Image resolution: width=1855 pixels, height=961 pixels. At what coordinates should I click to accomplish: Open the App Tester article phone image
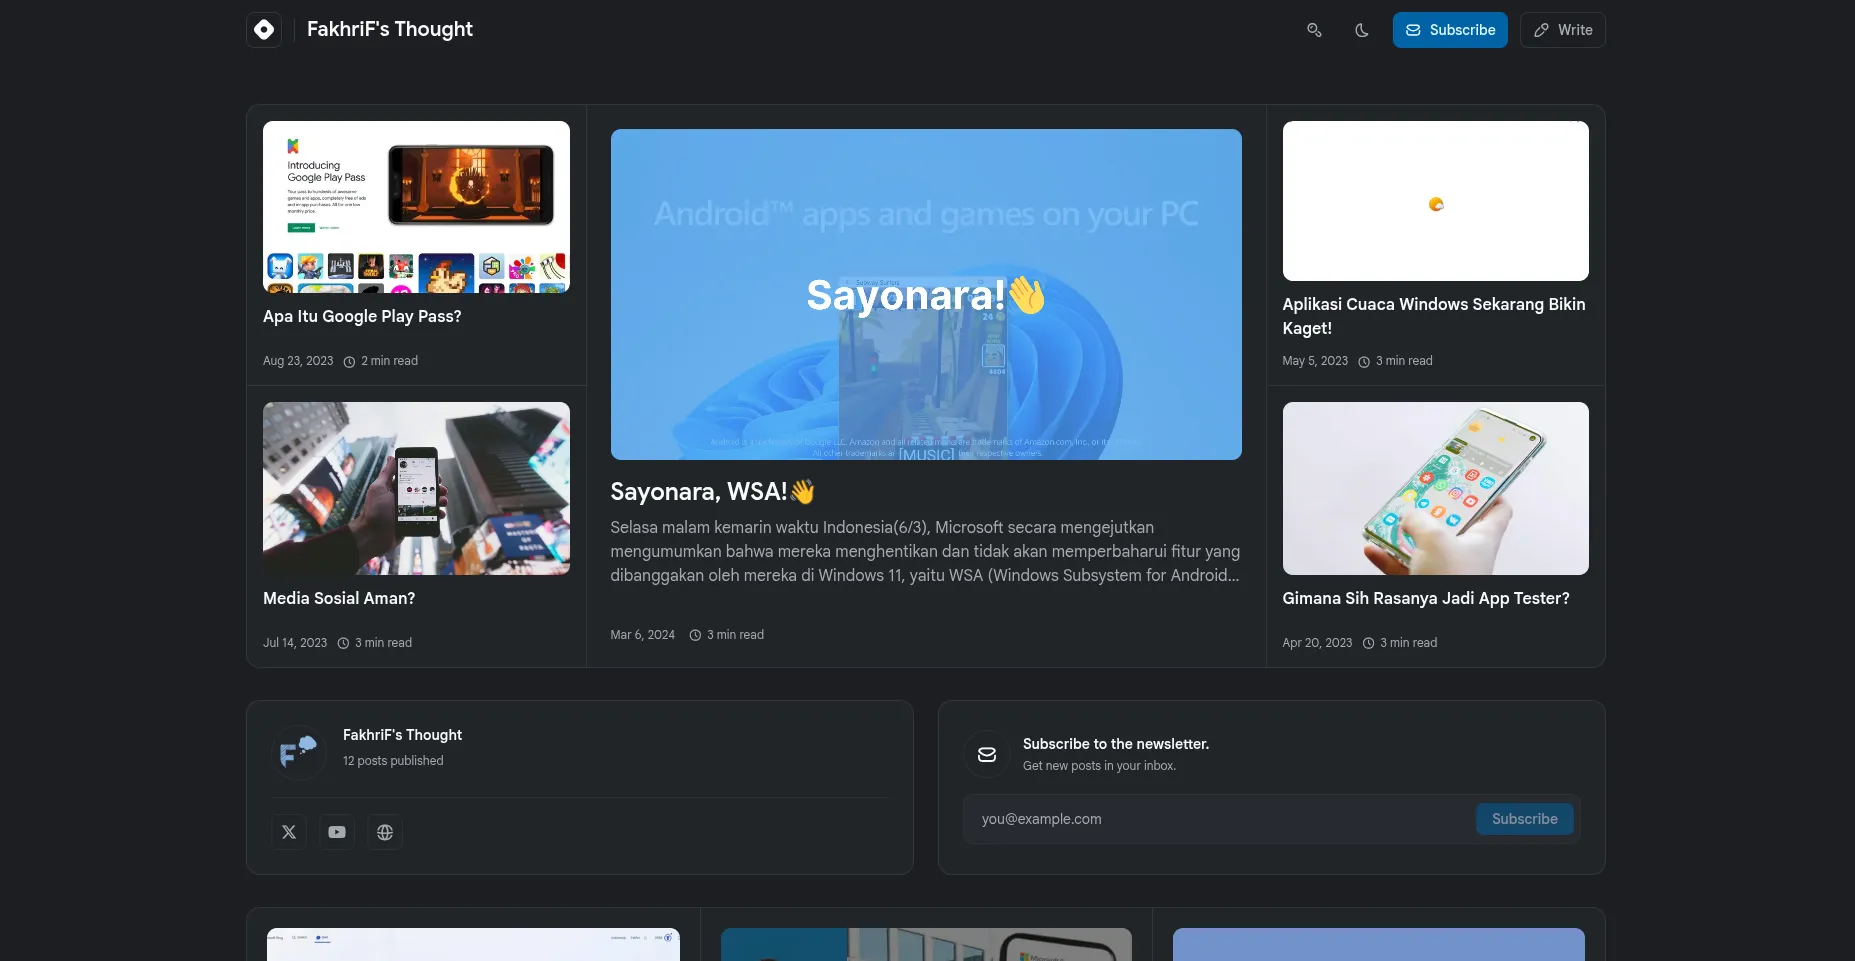1435,488
